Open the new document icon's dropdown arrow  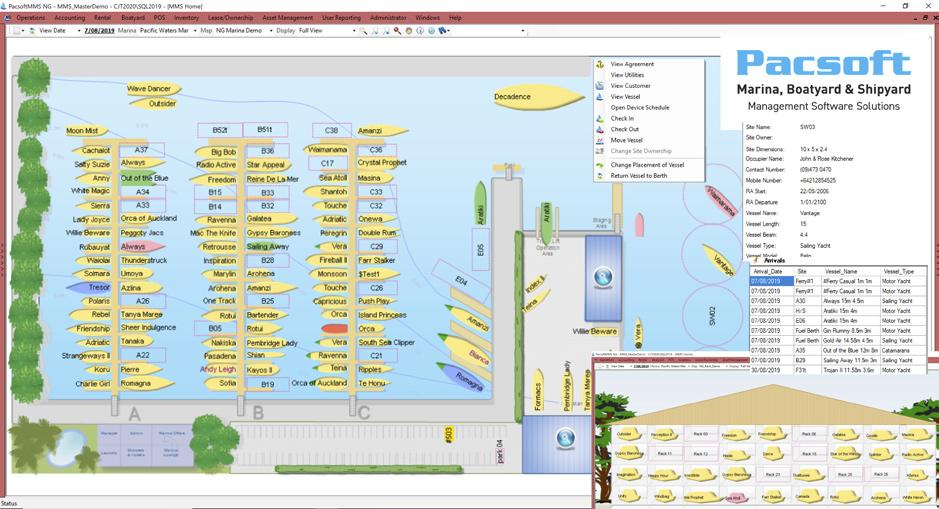click(x=24, y=31)
